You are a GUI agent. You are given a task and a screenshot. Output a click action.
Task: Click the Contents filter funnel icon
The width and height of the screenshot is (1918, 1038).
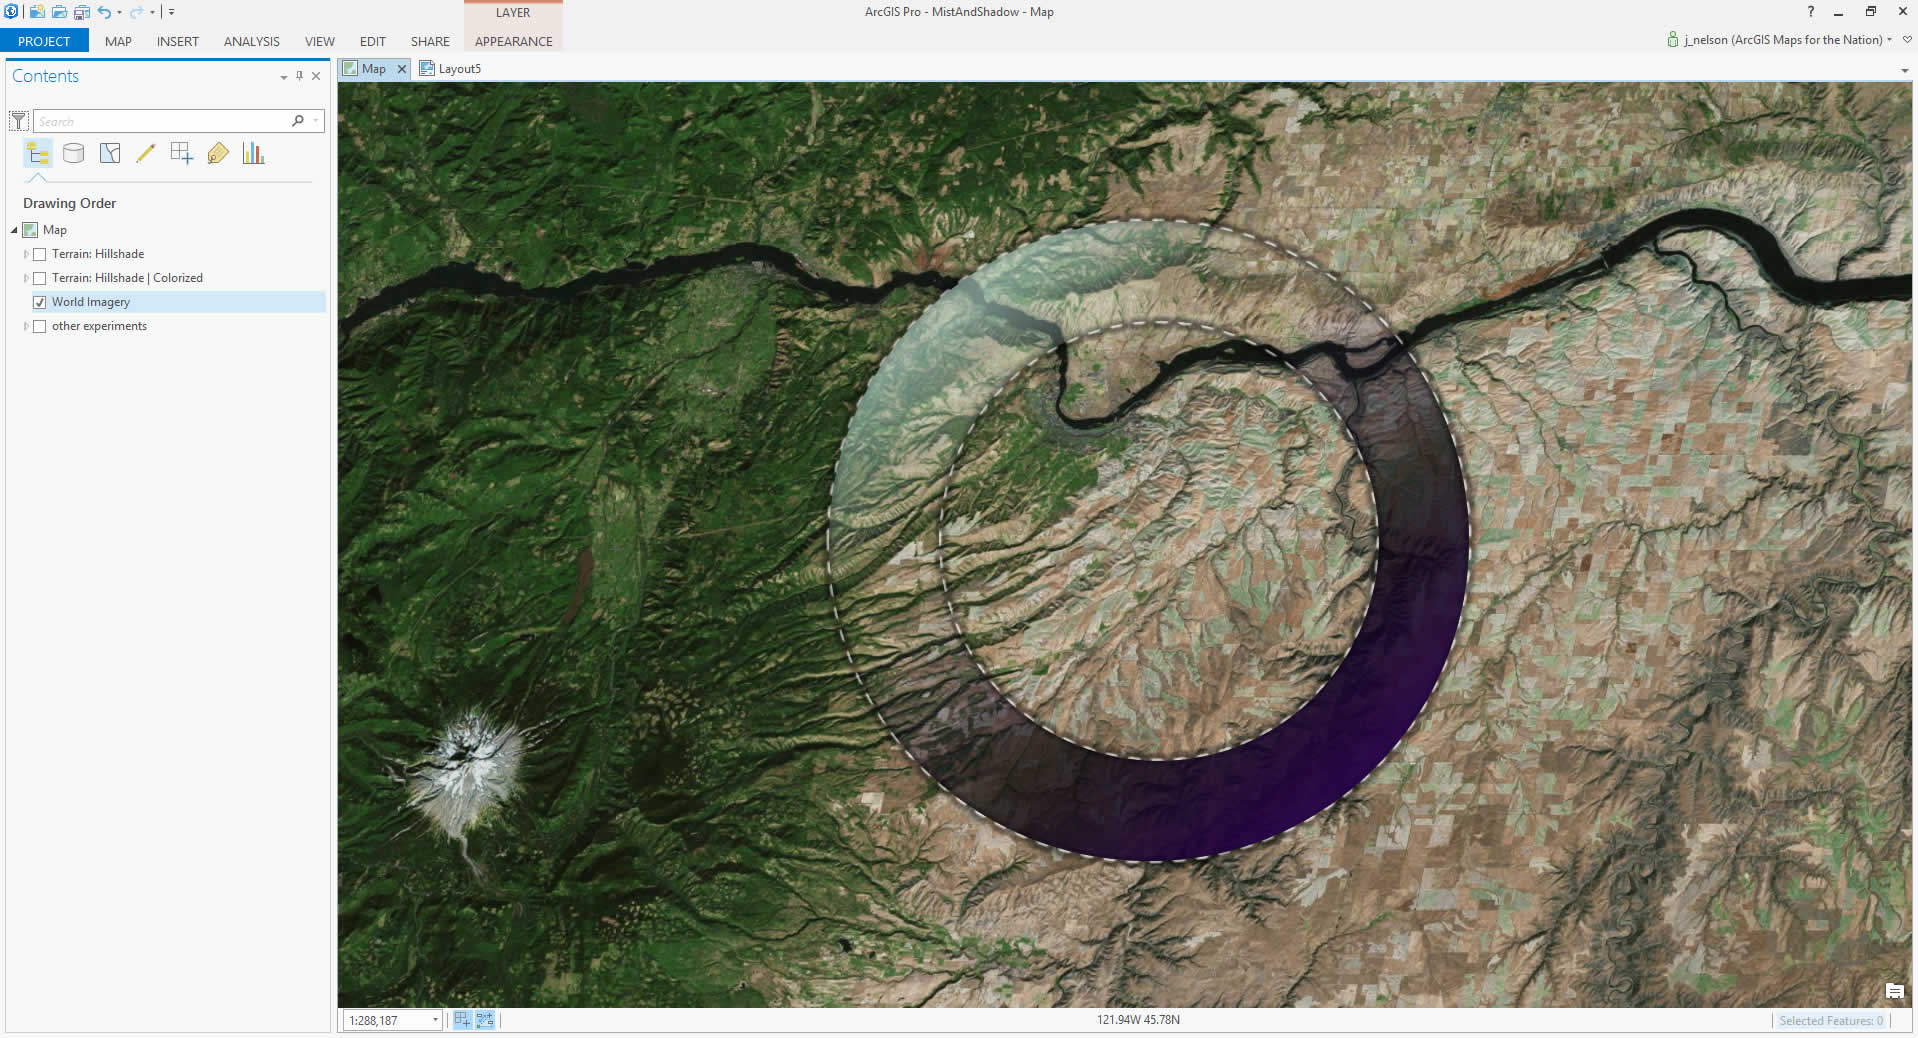[19, 121]
